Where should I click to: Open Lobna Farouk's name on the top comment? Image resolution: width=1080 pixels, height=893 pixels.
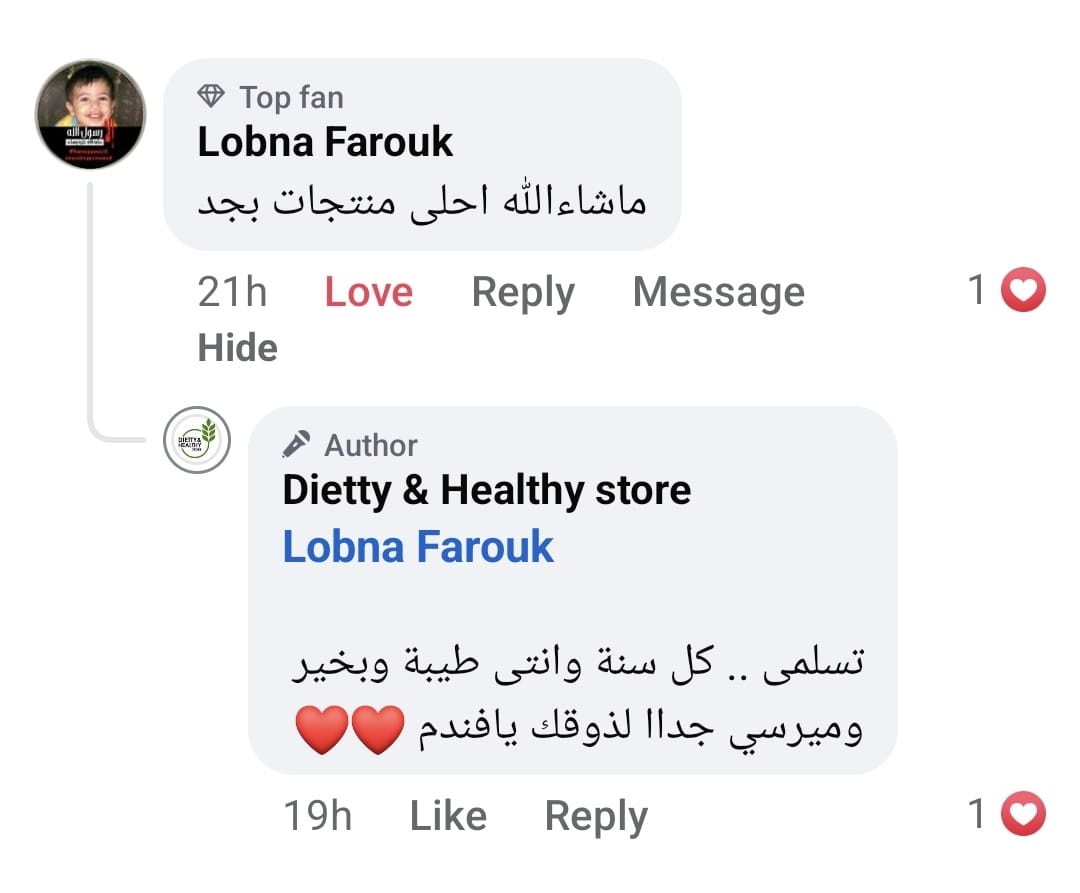[x=325, y=142]
